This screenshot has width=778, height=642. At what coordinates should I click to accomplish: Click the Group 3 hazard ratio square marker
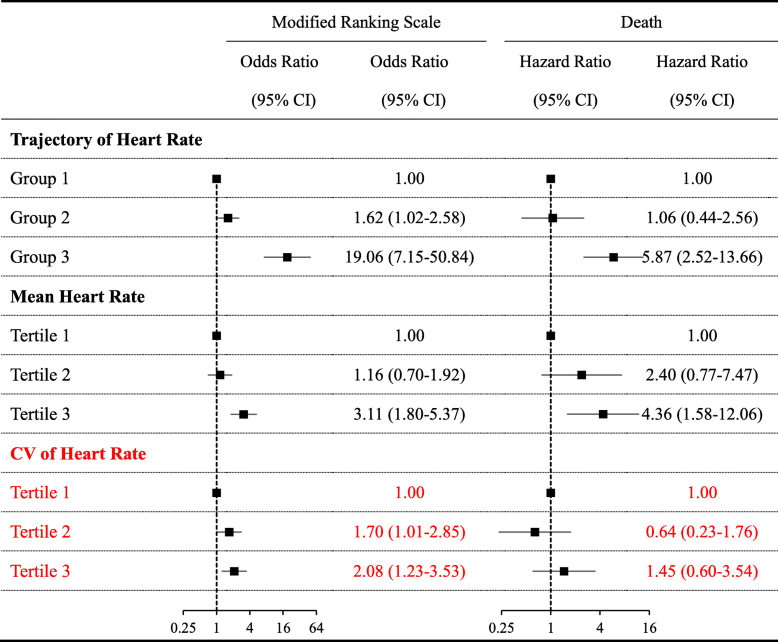pos(614,257)
